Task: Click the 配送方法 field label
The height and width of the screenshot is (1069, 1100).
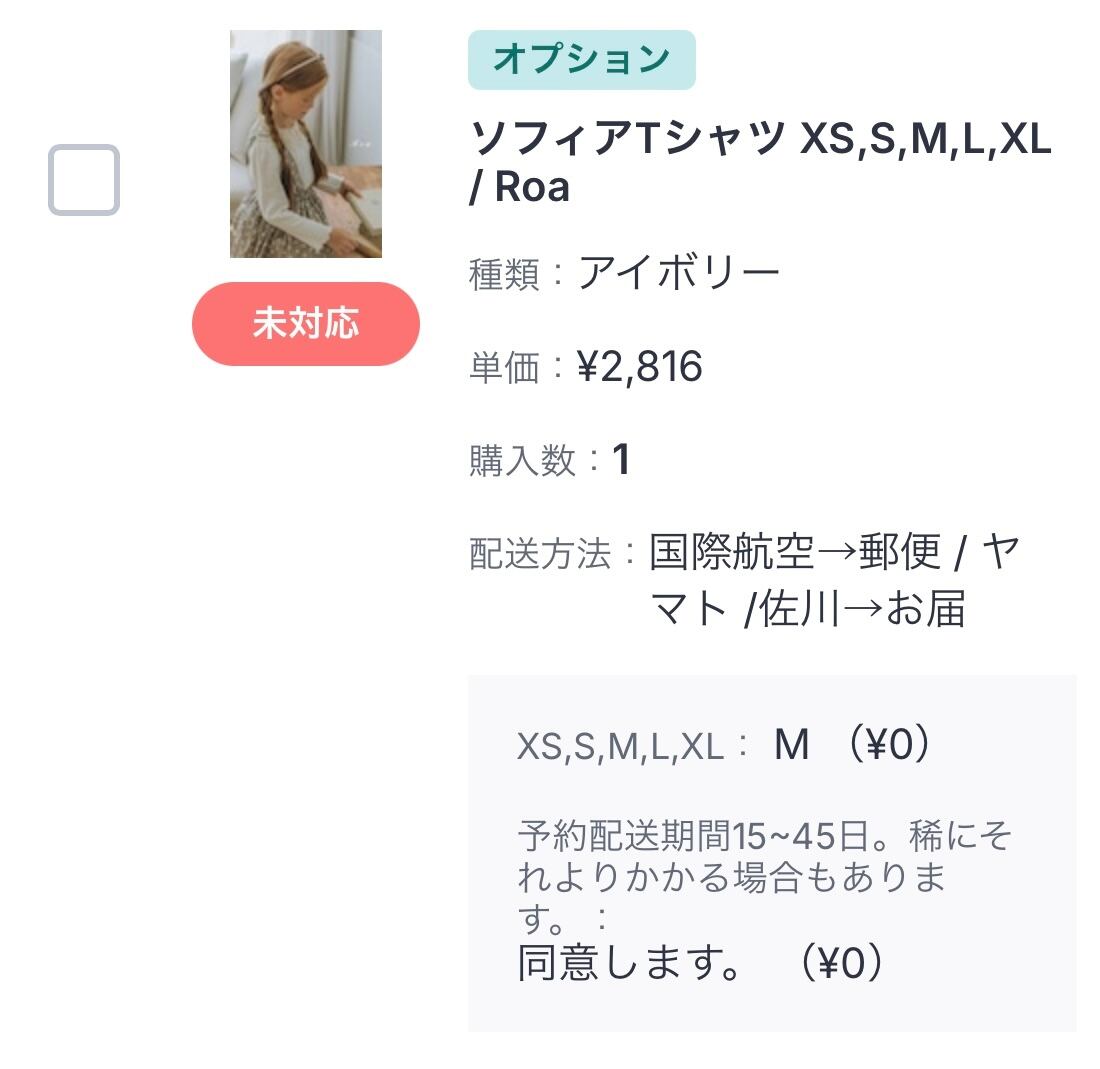Action: 540,554
